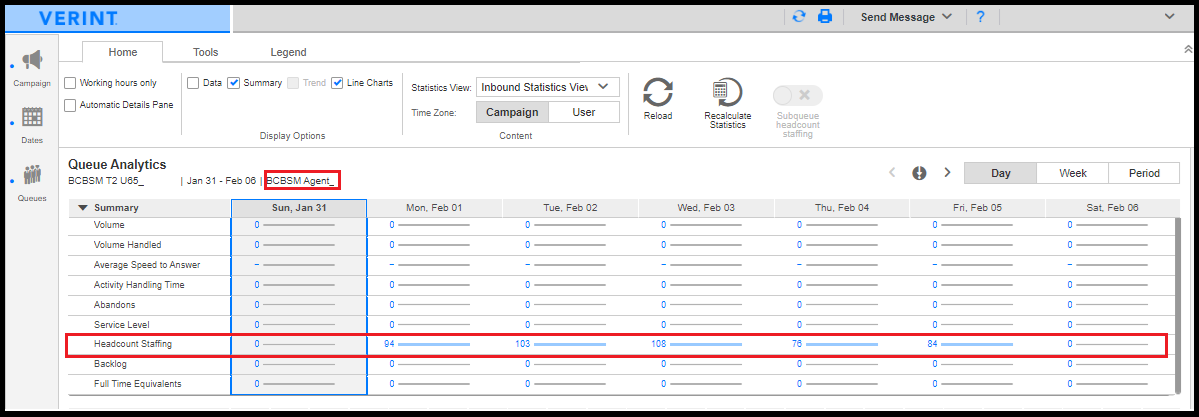The width and height of the screenshot is (1199, 417).
Task: Select the Thu, Feb 04 column header
Action: 841,208
